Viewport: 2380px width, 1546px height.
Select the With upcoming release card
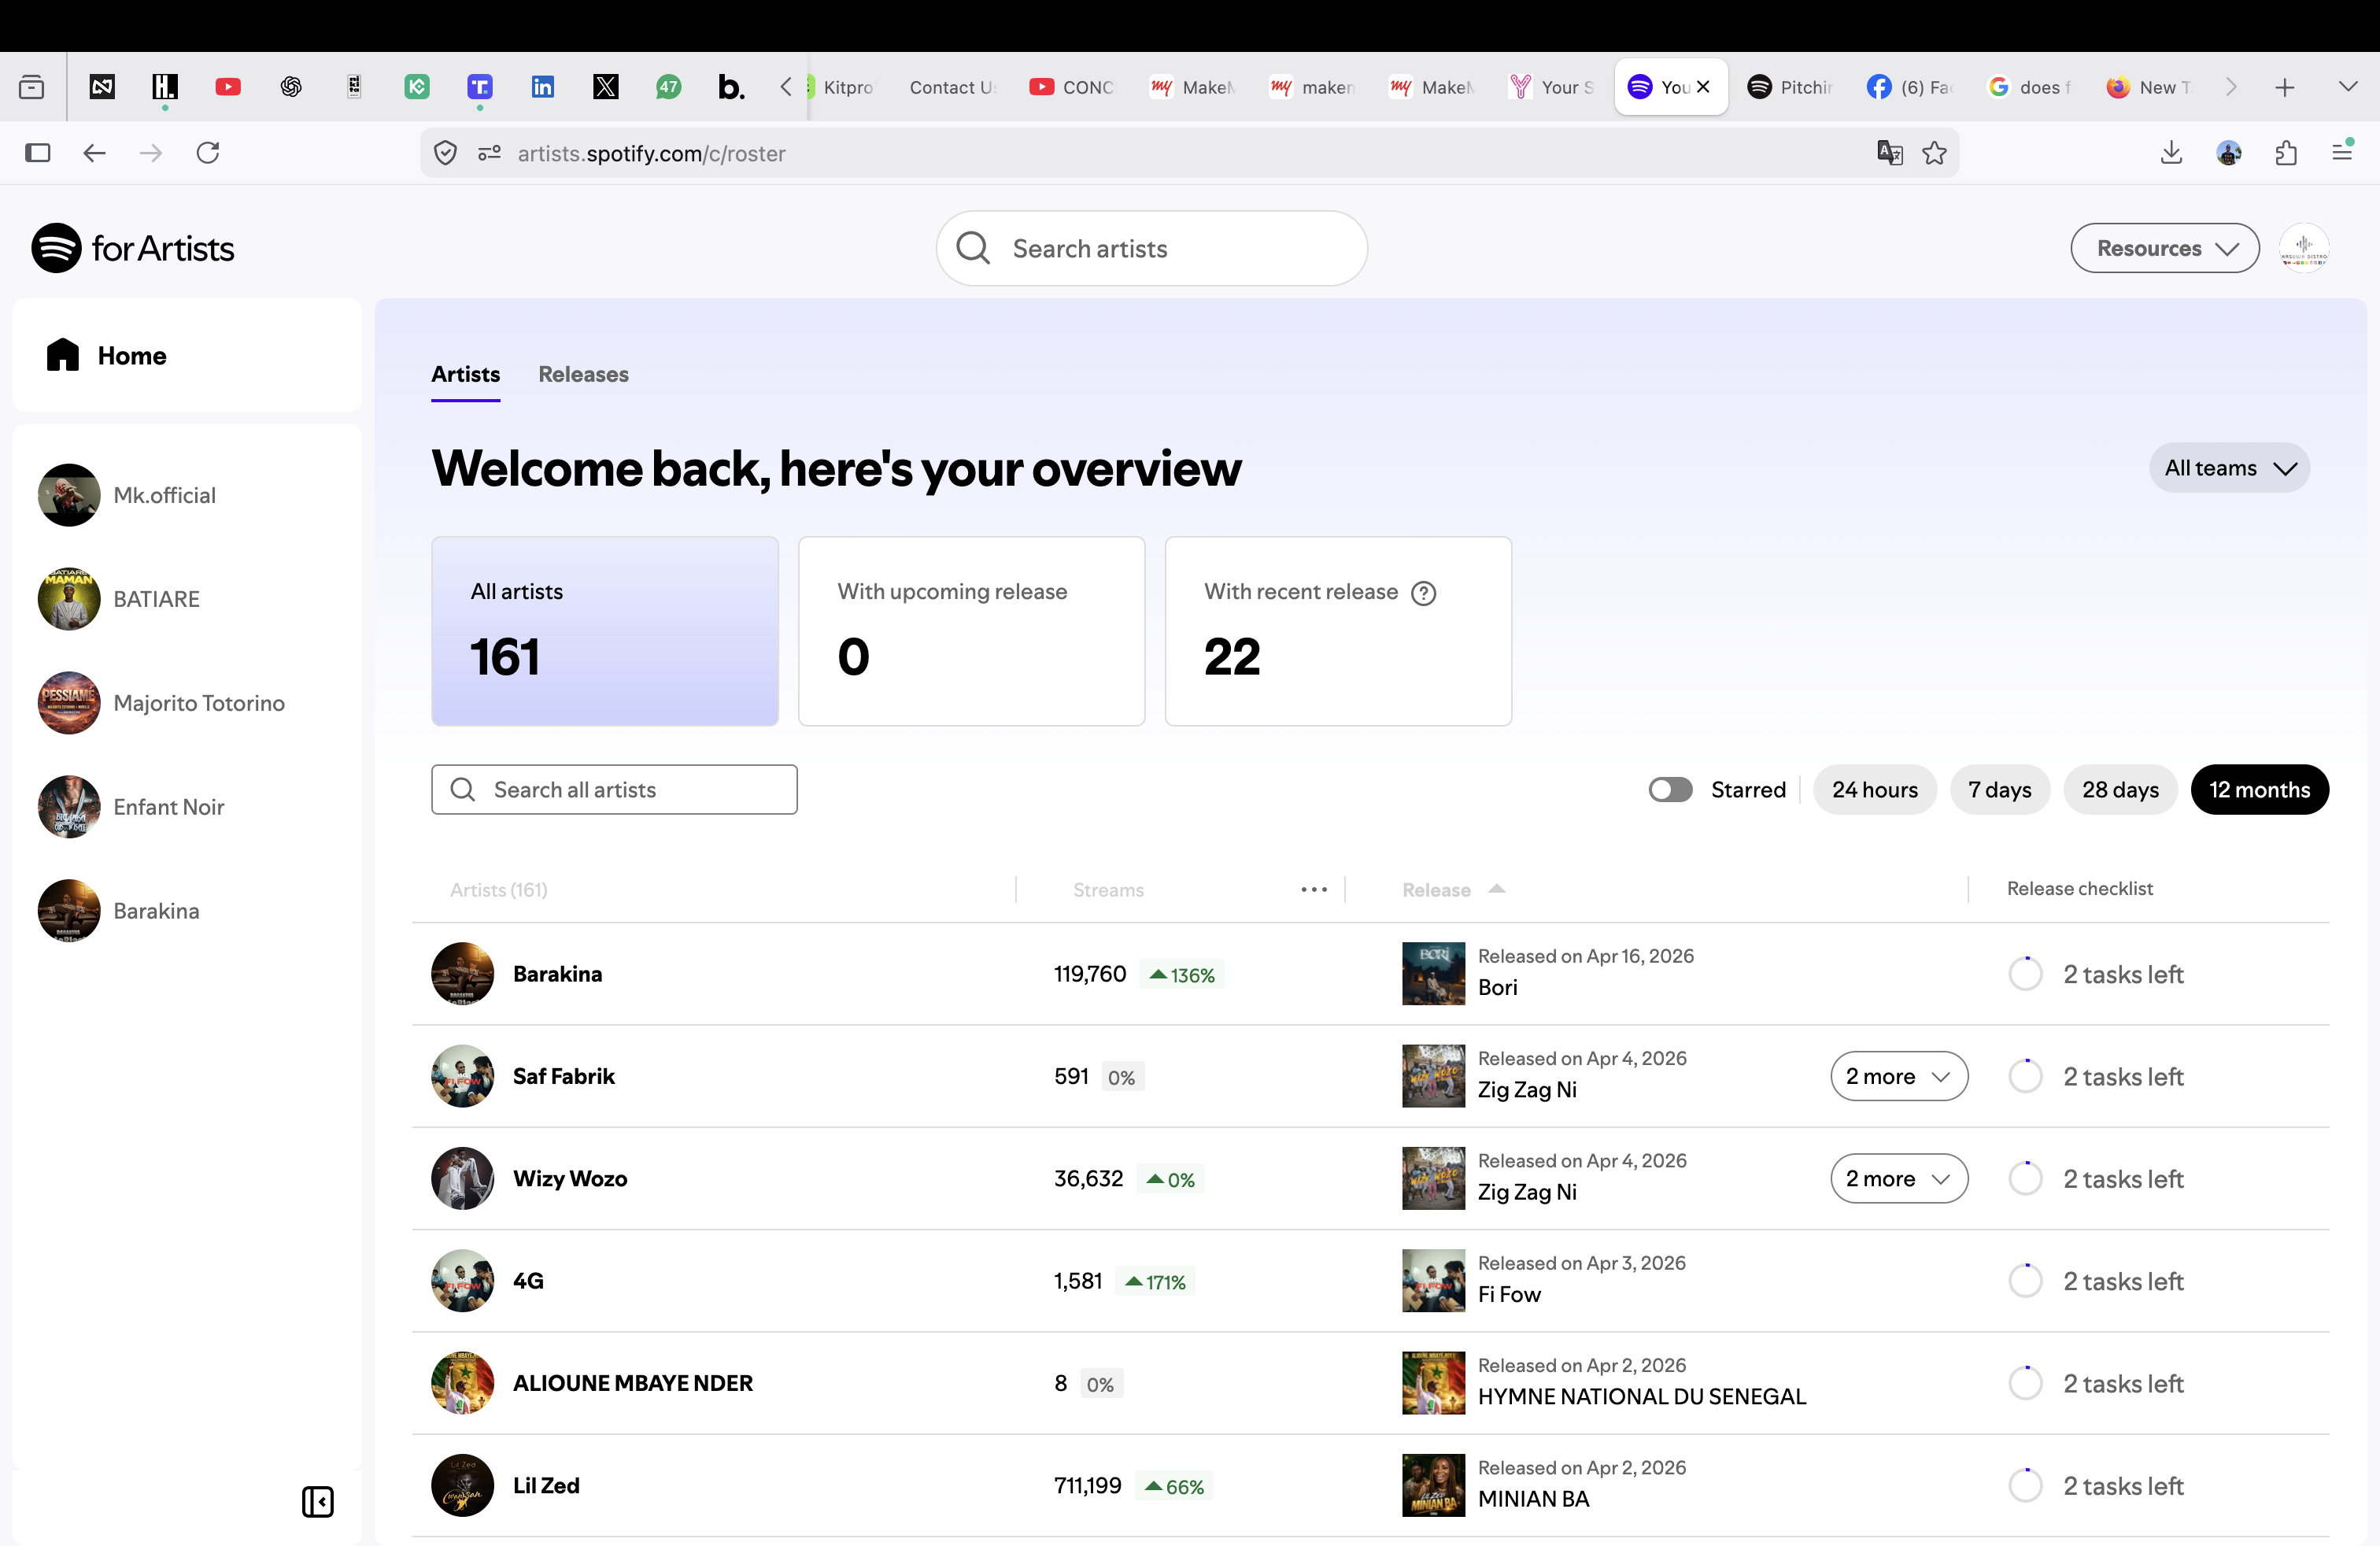[x=971, y=631]
